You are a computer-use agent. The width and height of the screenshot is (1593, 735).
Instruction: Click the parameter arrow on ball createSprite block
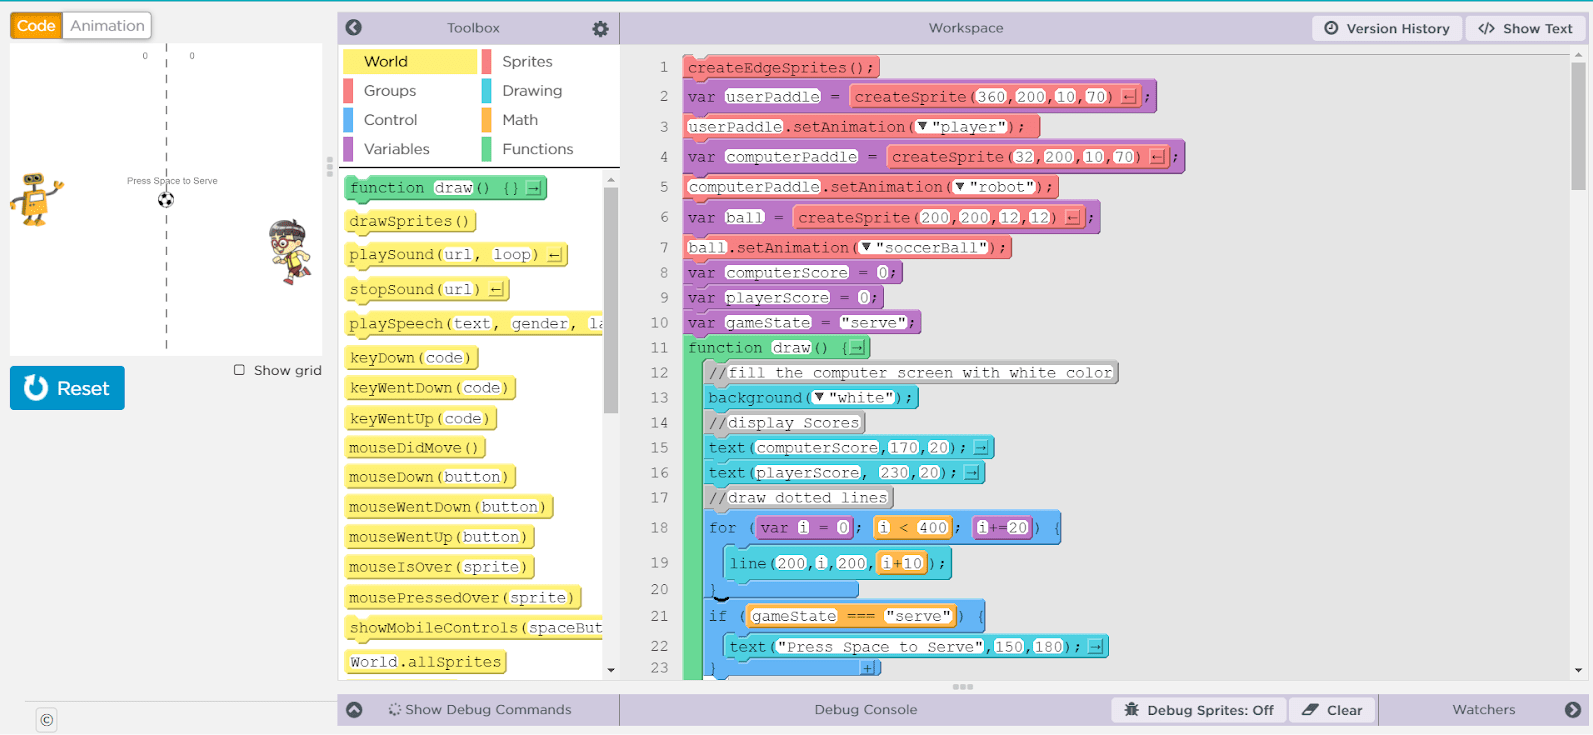pos(1073,217)
